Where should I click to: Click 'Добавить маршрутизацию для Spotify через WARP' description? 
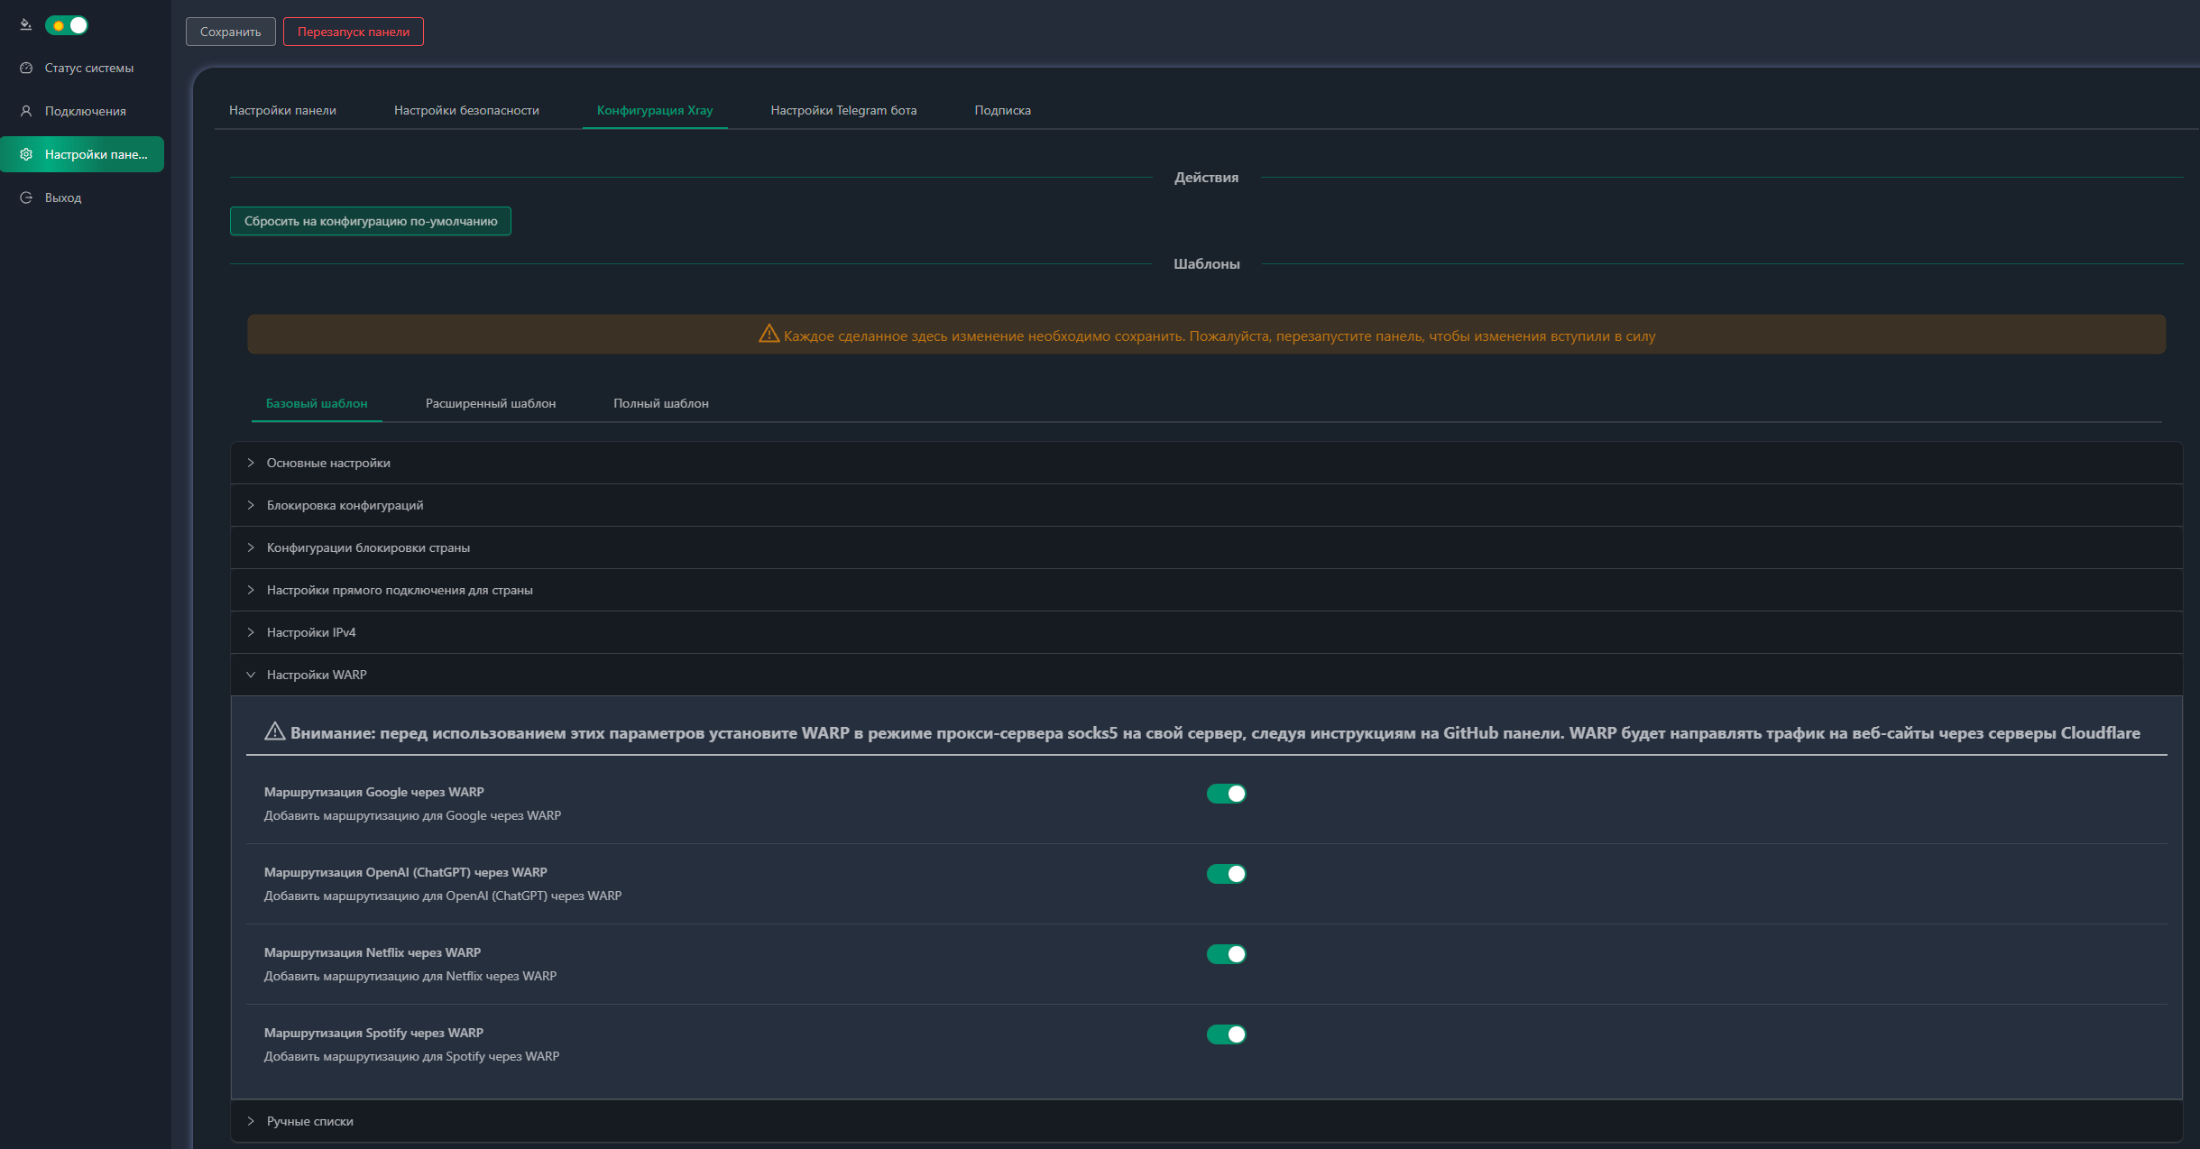point(412,1056)
